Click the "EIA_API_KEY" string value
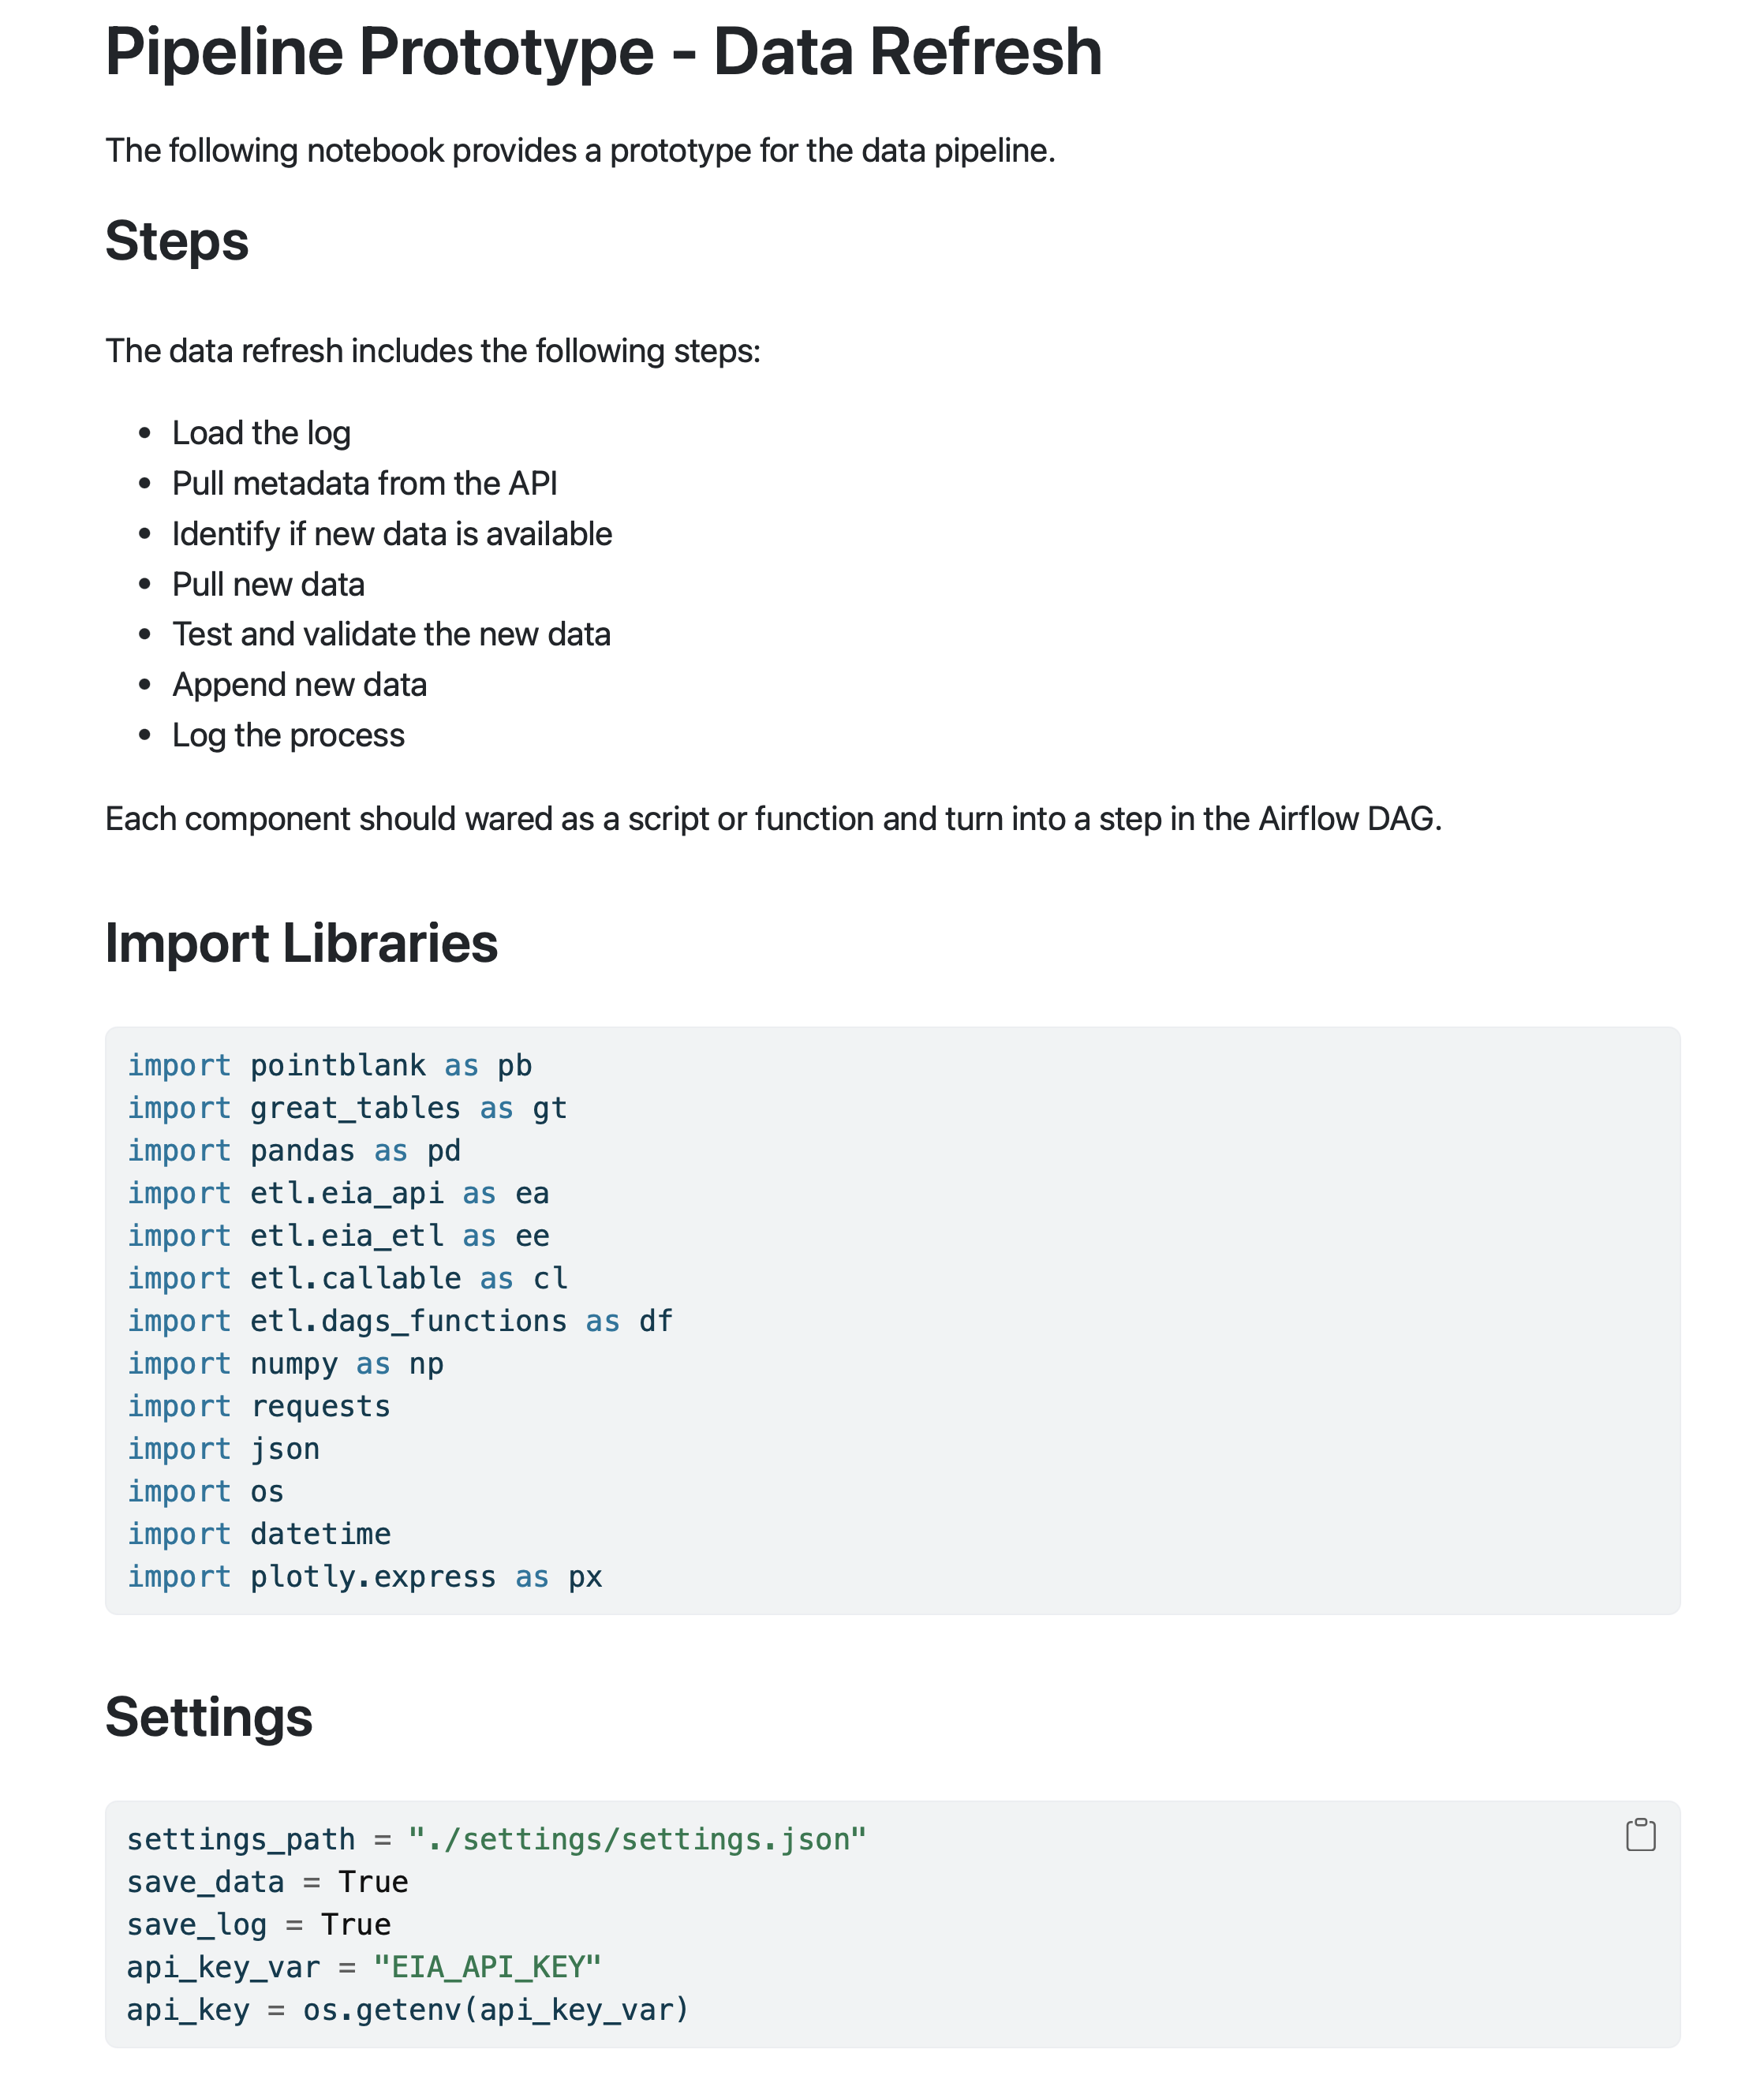1764x2083 pixels. (487, 1967)
